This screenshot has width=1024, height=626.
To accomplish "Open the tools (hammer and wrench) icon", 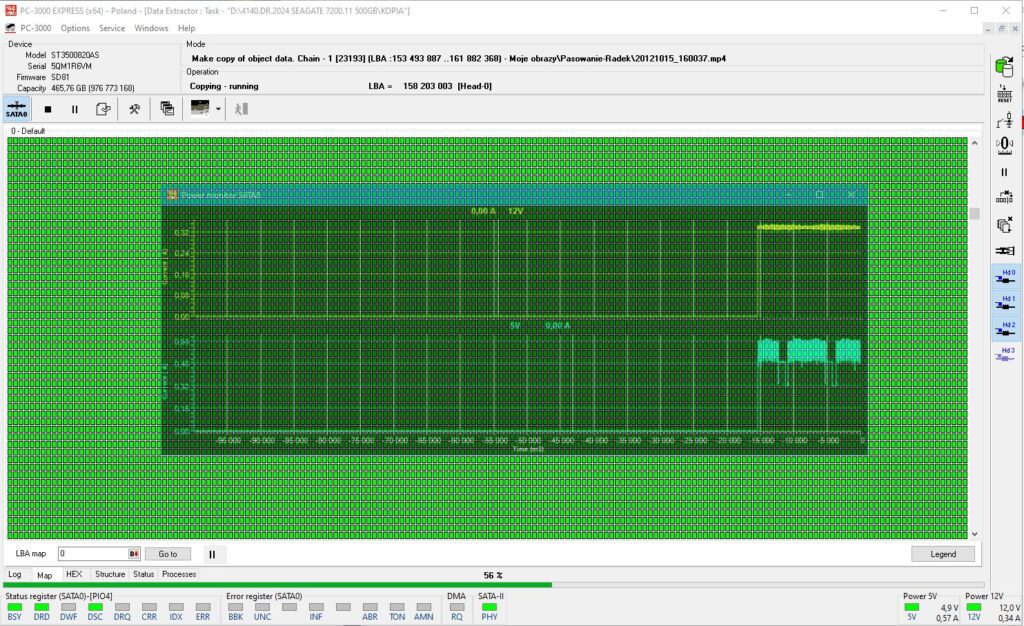I will tap(134, 109).
